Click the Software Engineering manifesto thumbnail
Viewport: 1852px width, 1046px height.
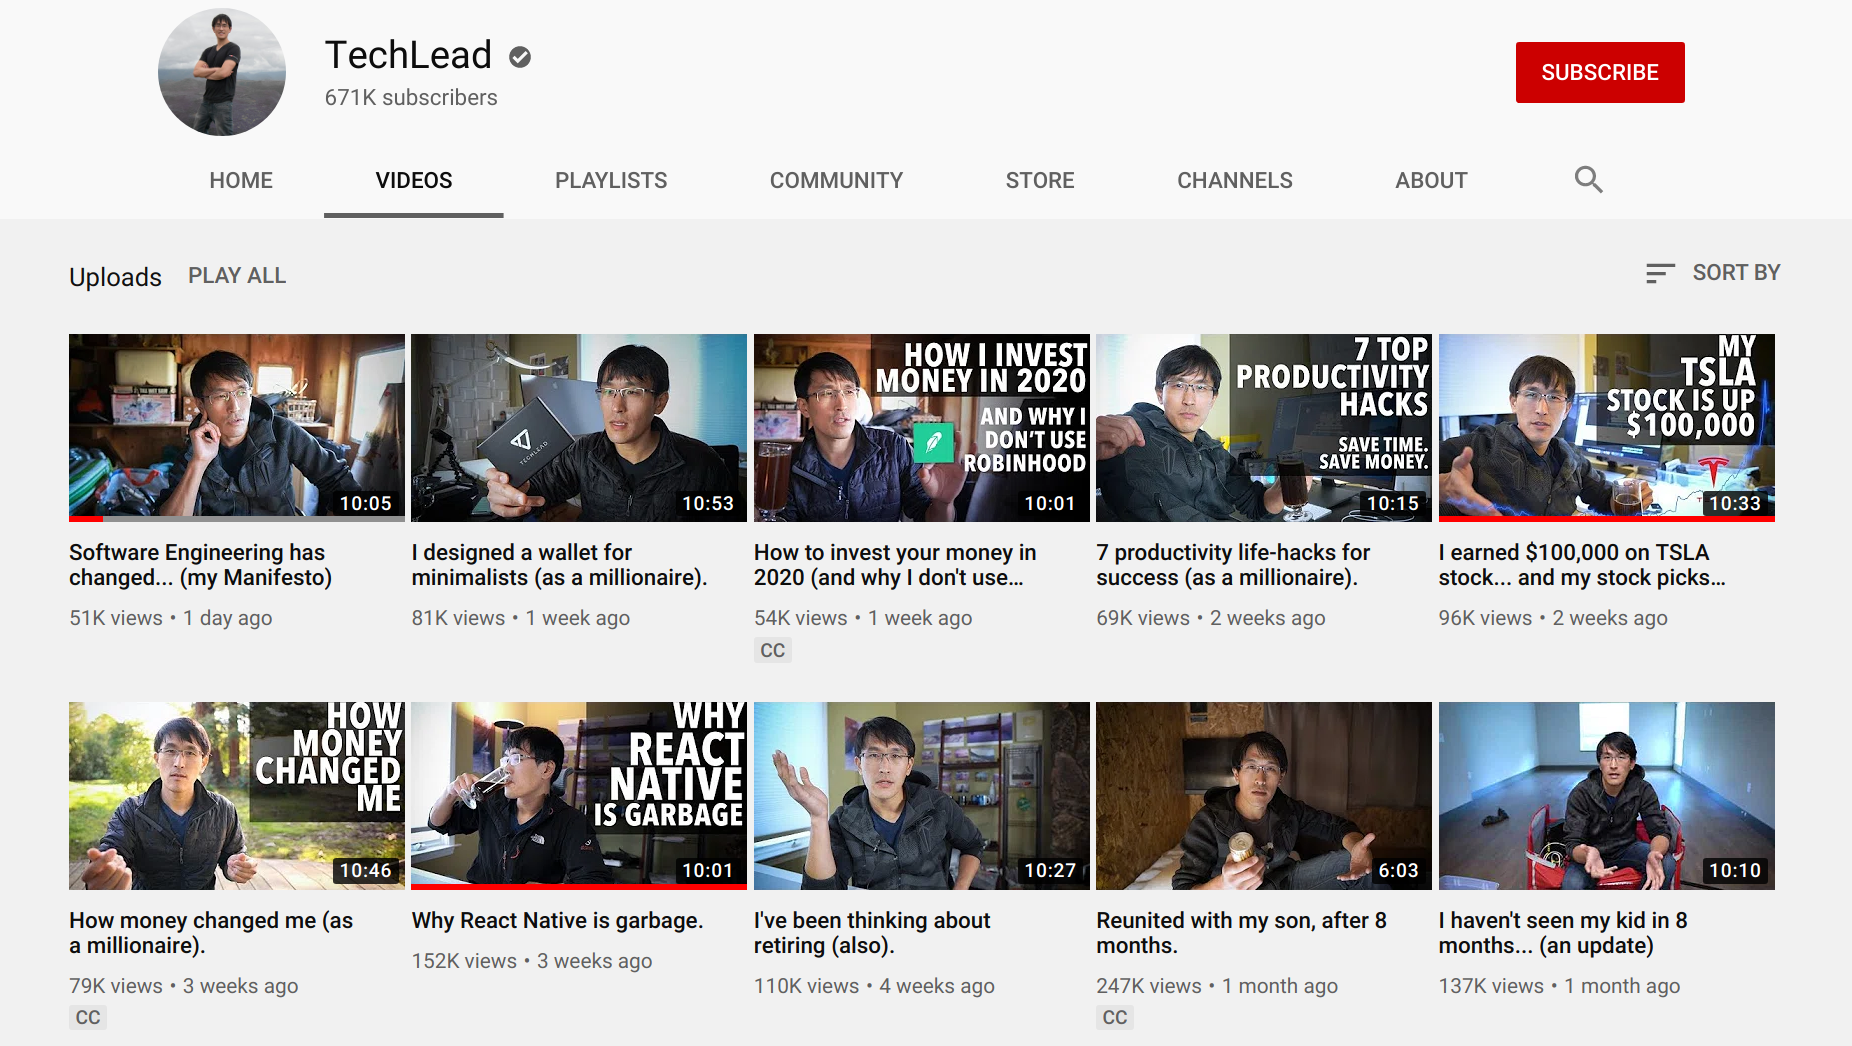click(x=237, y=428)
